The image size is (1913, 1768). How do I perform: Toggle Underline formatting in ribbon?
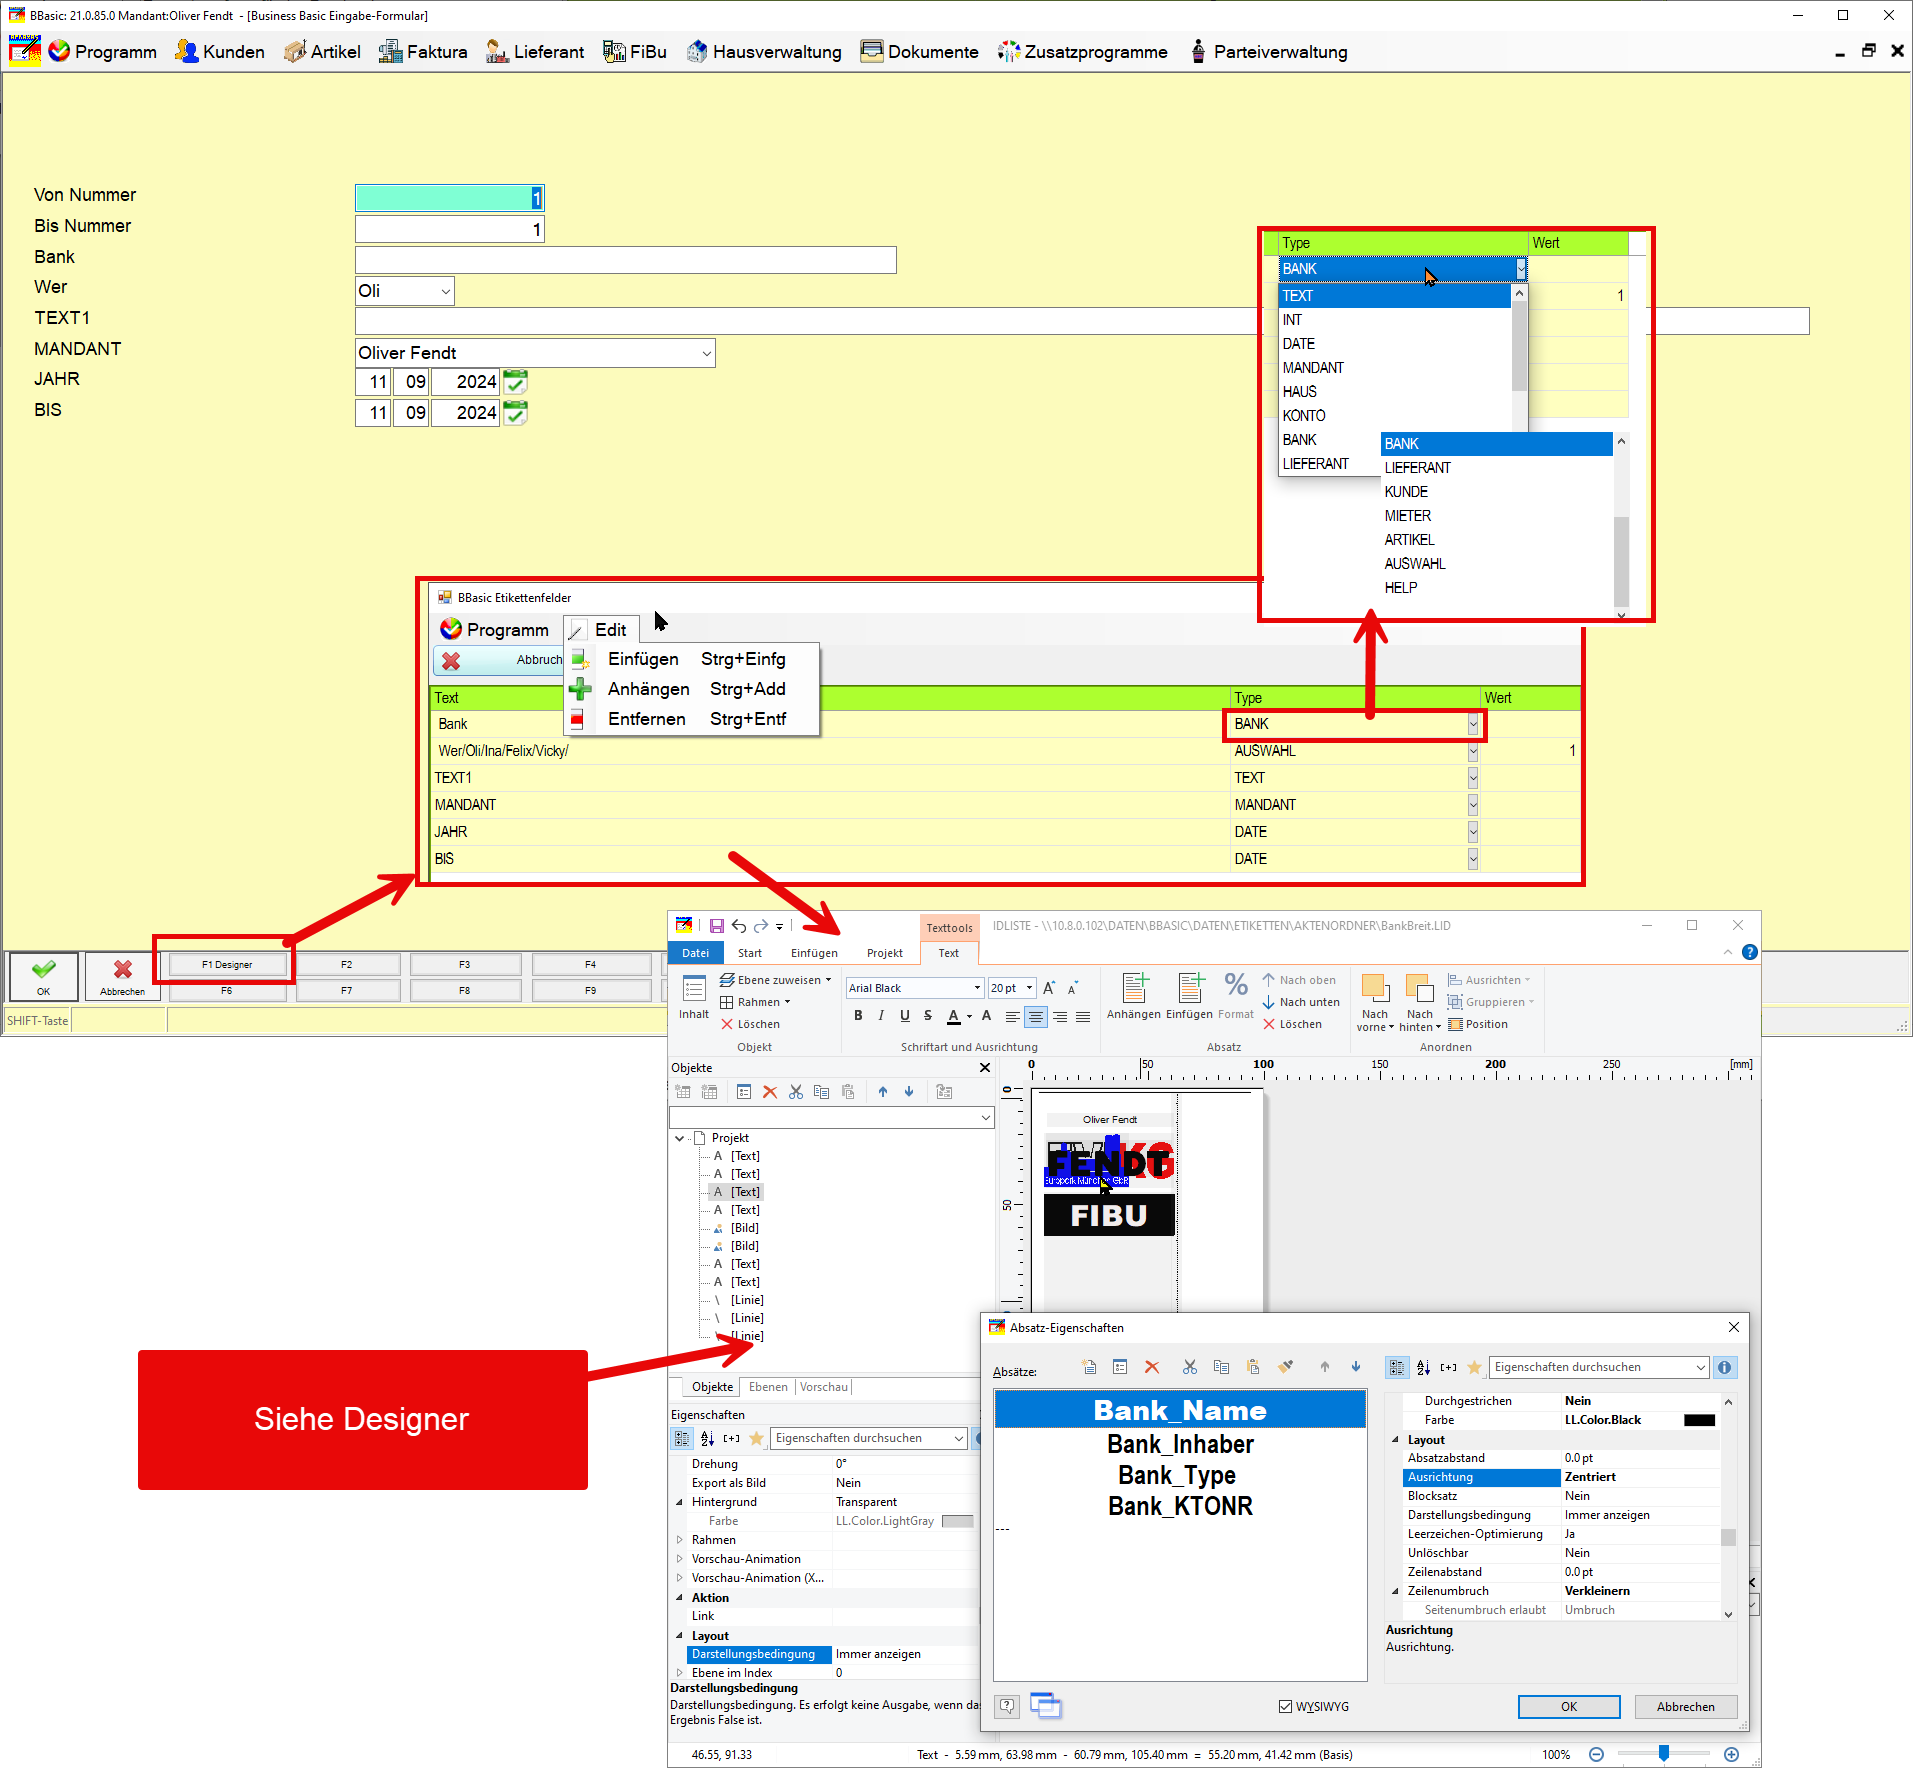point(905,1016)
